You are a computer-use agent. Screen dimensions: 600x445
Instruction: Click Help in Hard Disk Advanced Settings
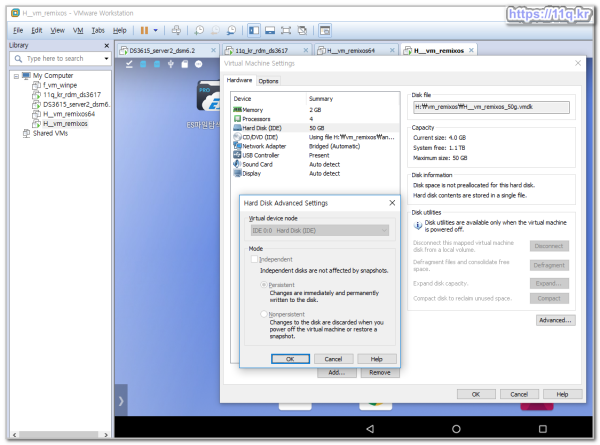coord(377,359)
